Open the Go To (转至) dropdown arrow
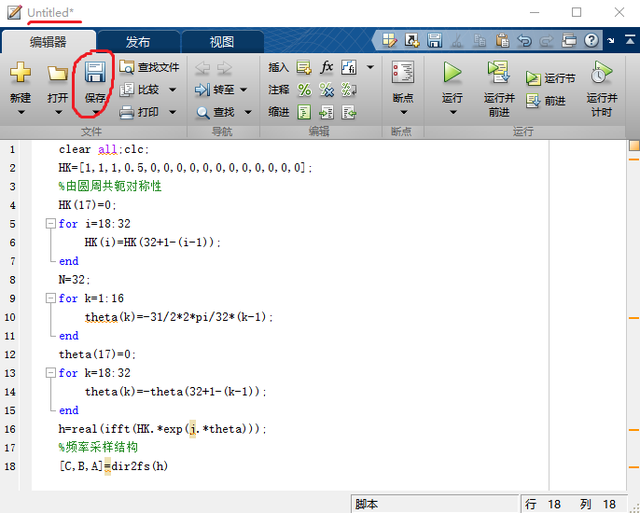The image size is (640, 513). [x=244, y=89]
